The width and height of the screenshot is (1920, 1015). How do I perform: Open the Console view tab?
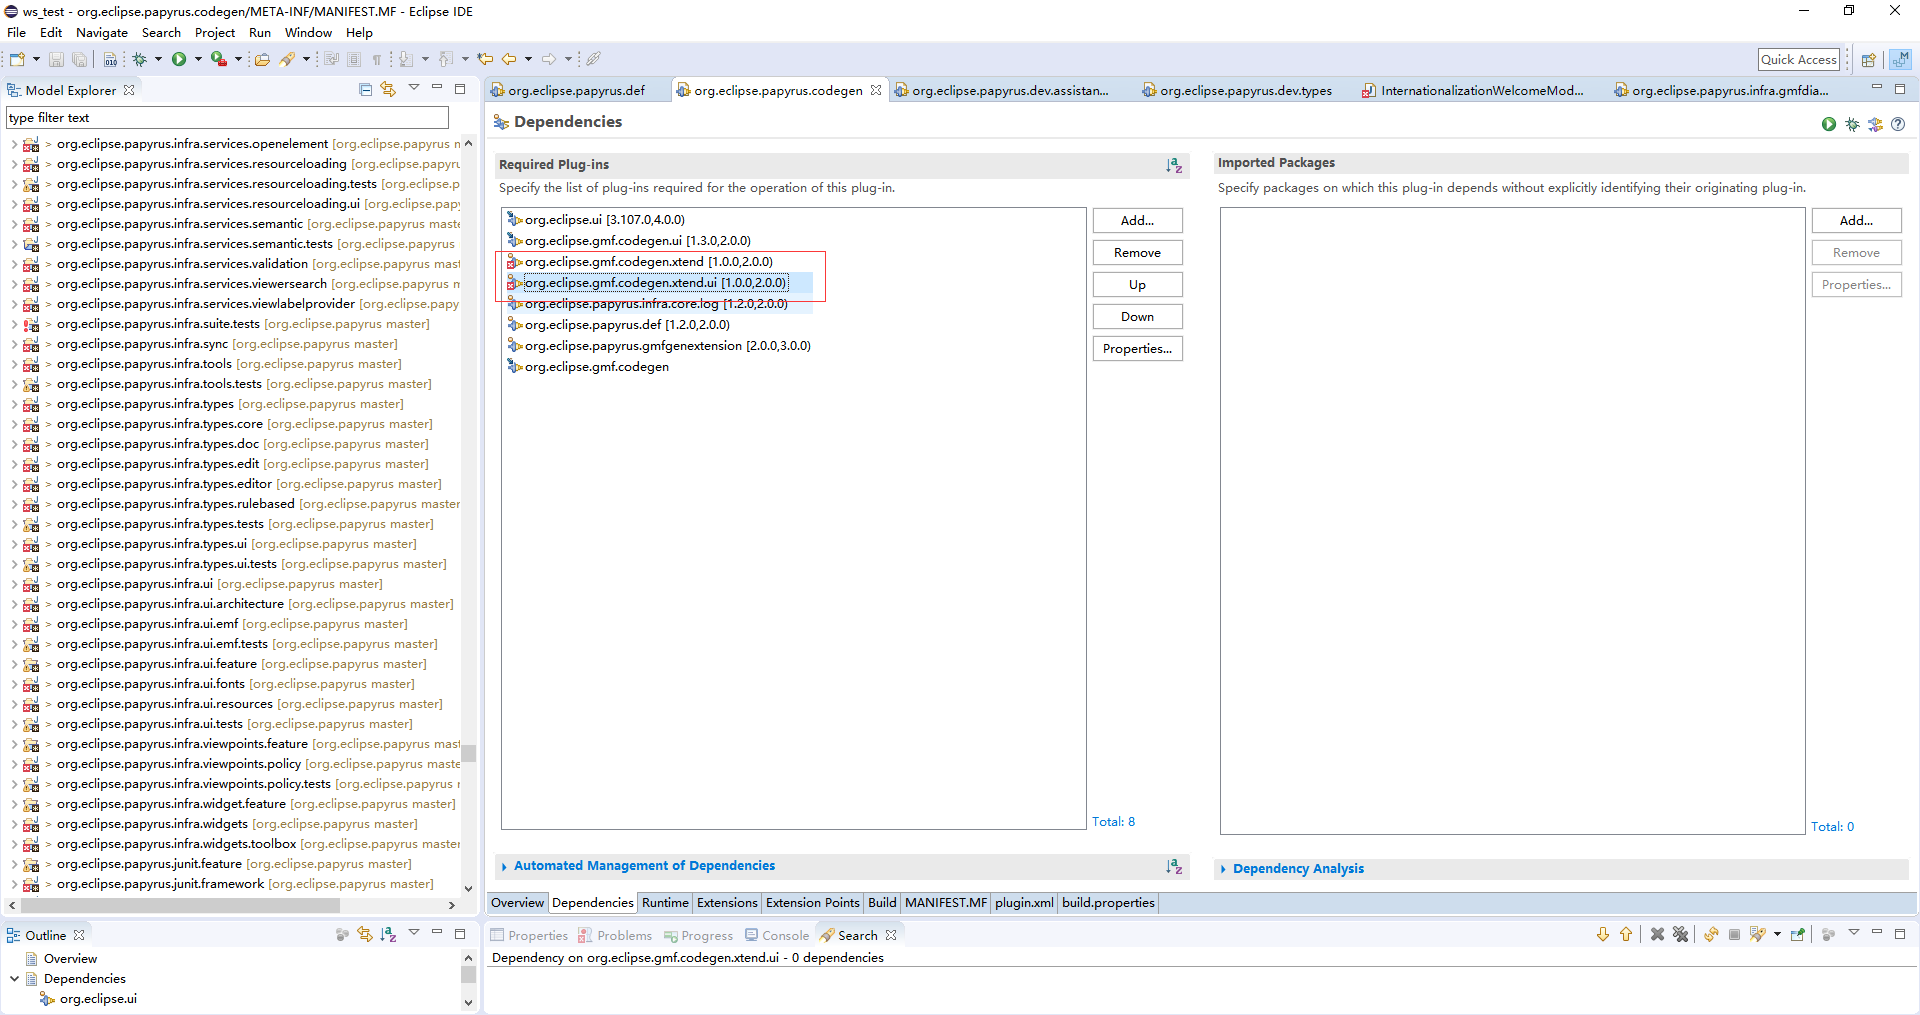click(x=776, y=935)
